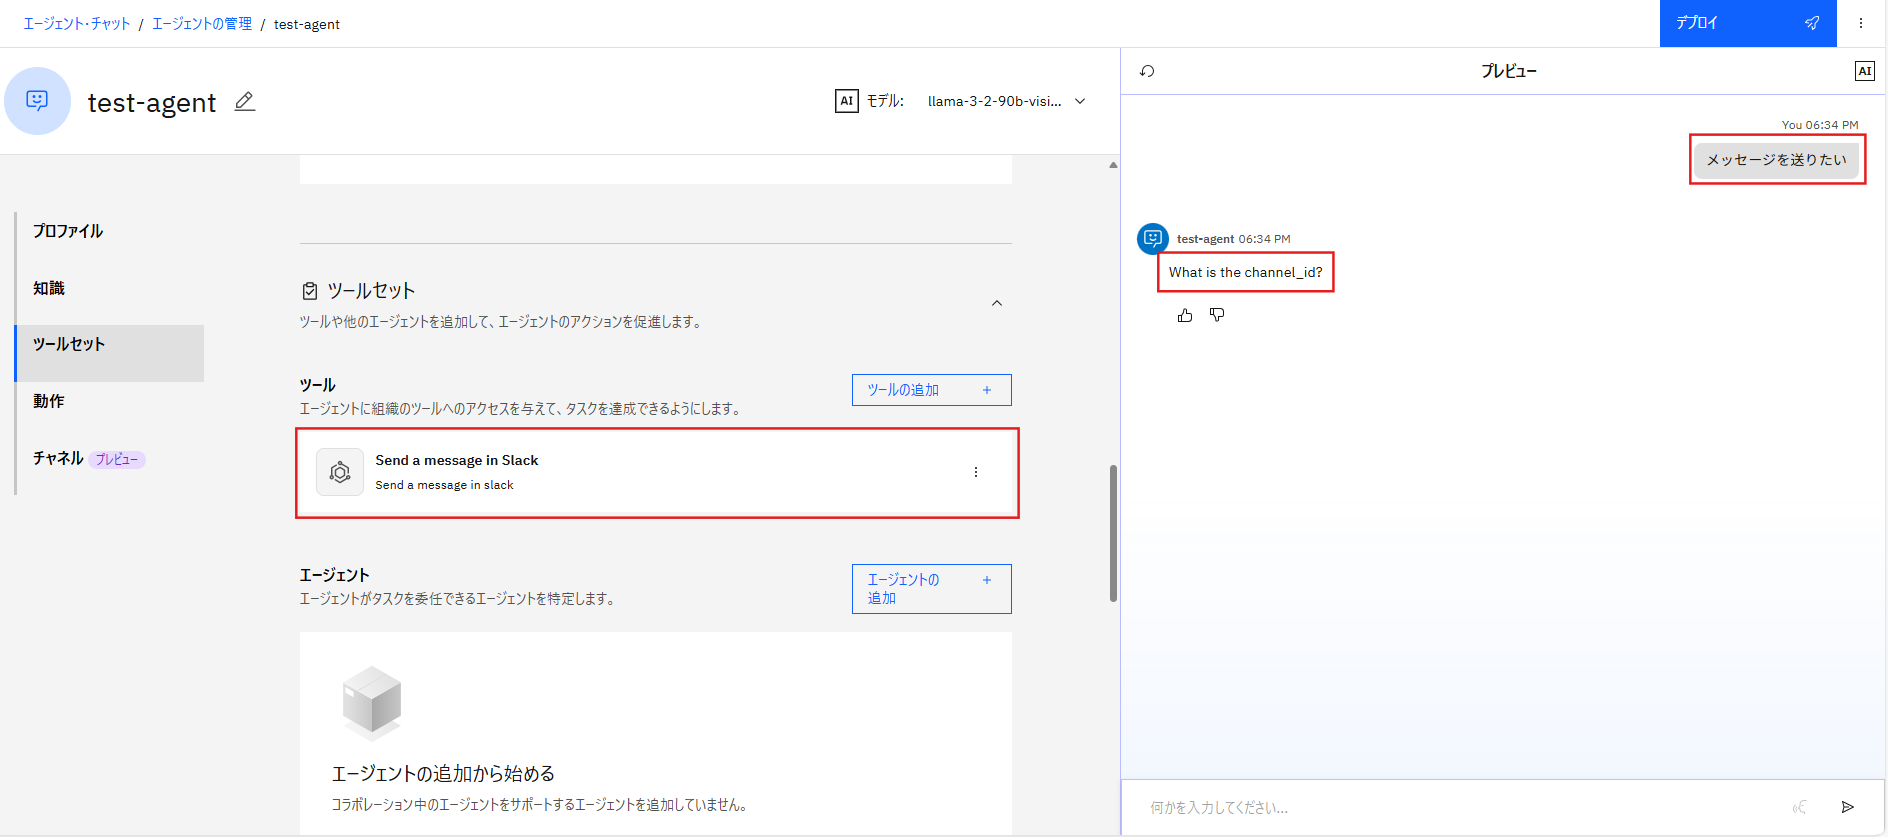Click the vertical scrollbar thumb of the settings pane

click(x=1113, y=533)
